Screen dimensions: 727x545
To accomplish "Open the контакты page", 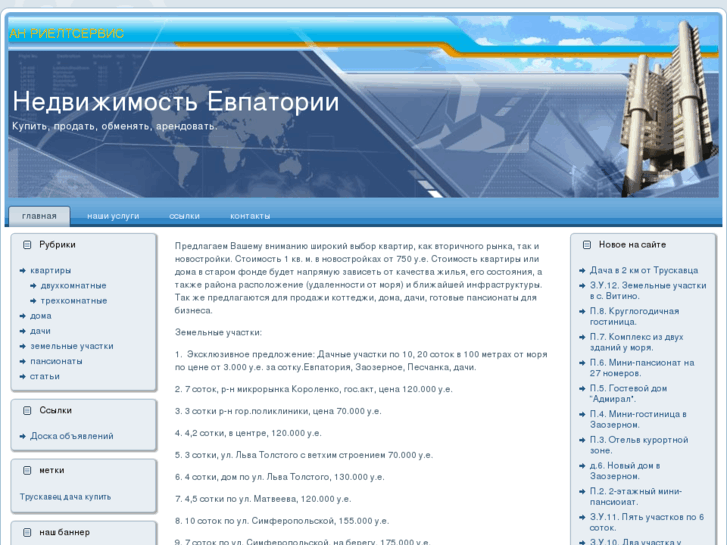I will pyautogui.click(x=250, y=216).
